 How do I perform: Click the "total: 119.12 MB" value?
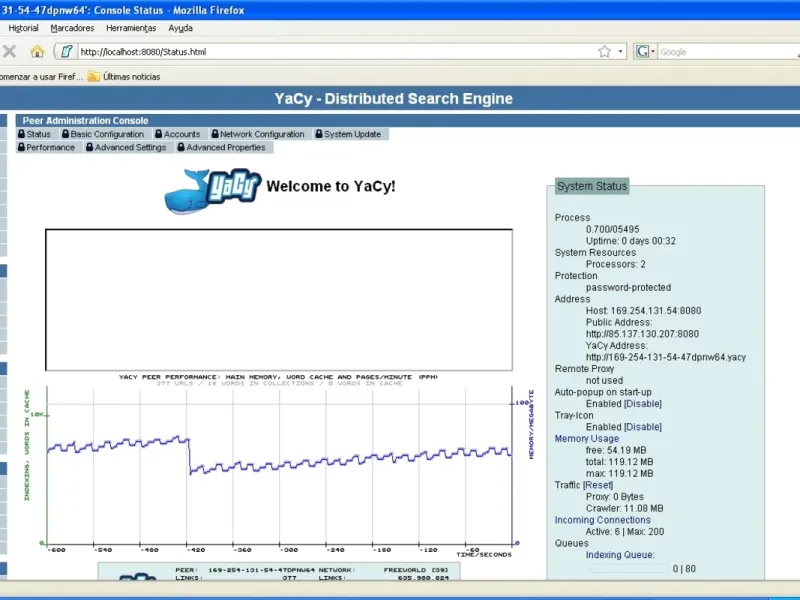(619, 462)
